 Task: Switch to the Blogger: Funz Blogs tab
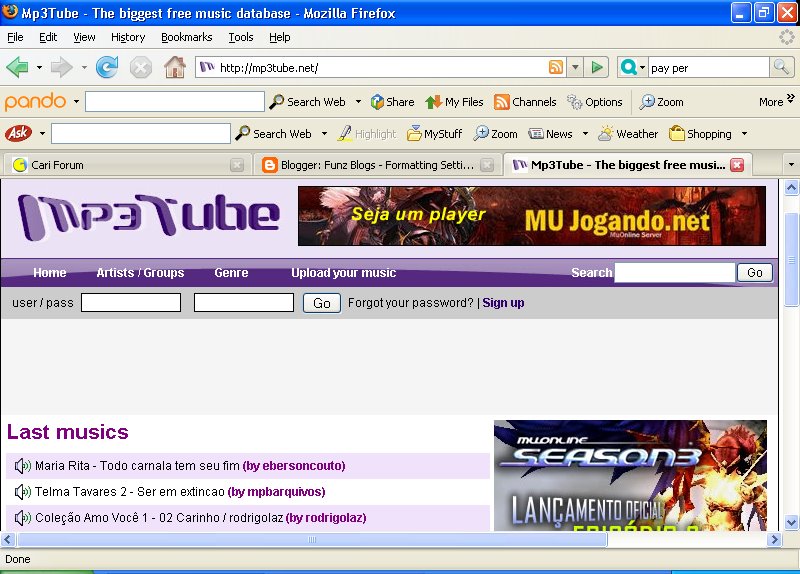(x=377, y=165)
